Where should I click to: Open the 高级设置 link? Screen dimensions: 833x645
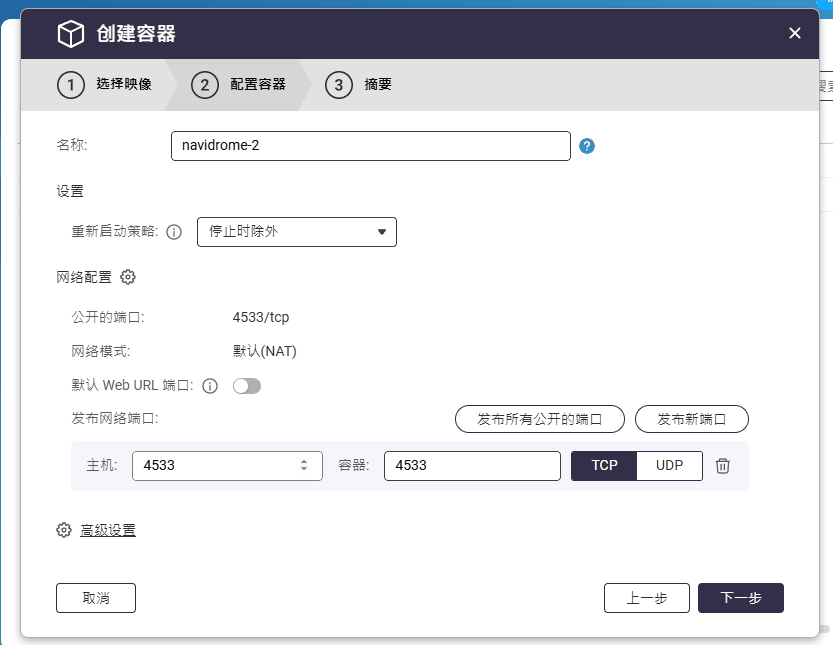108,530
